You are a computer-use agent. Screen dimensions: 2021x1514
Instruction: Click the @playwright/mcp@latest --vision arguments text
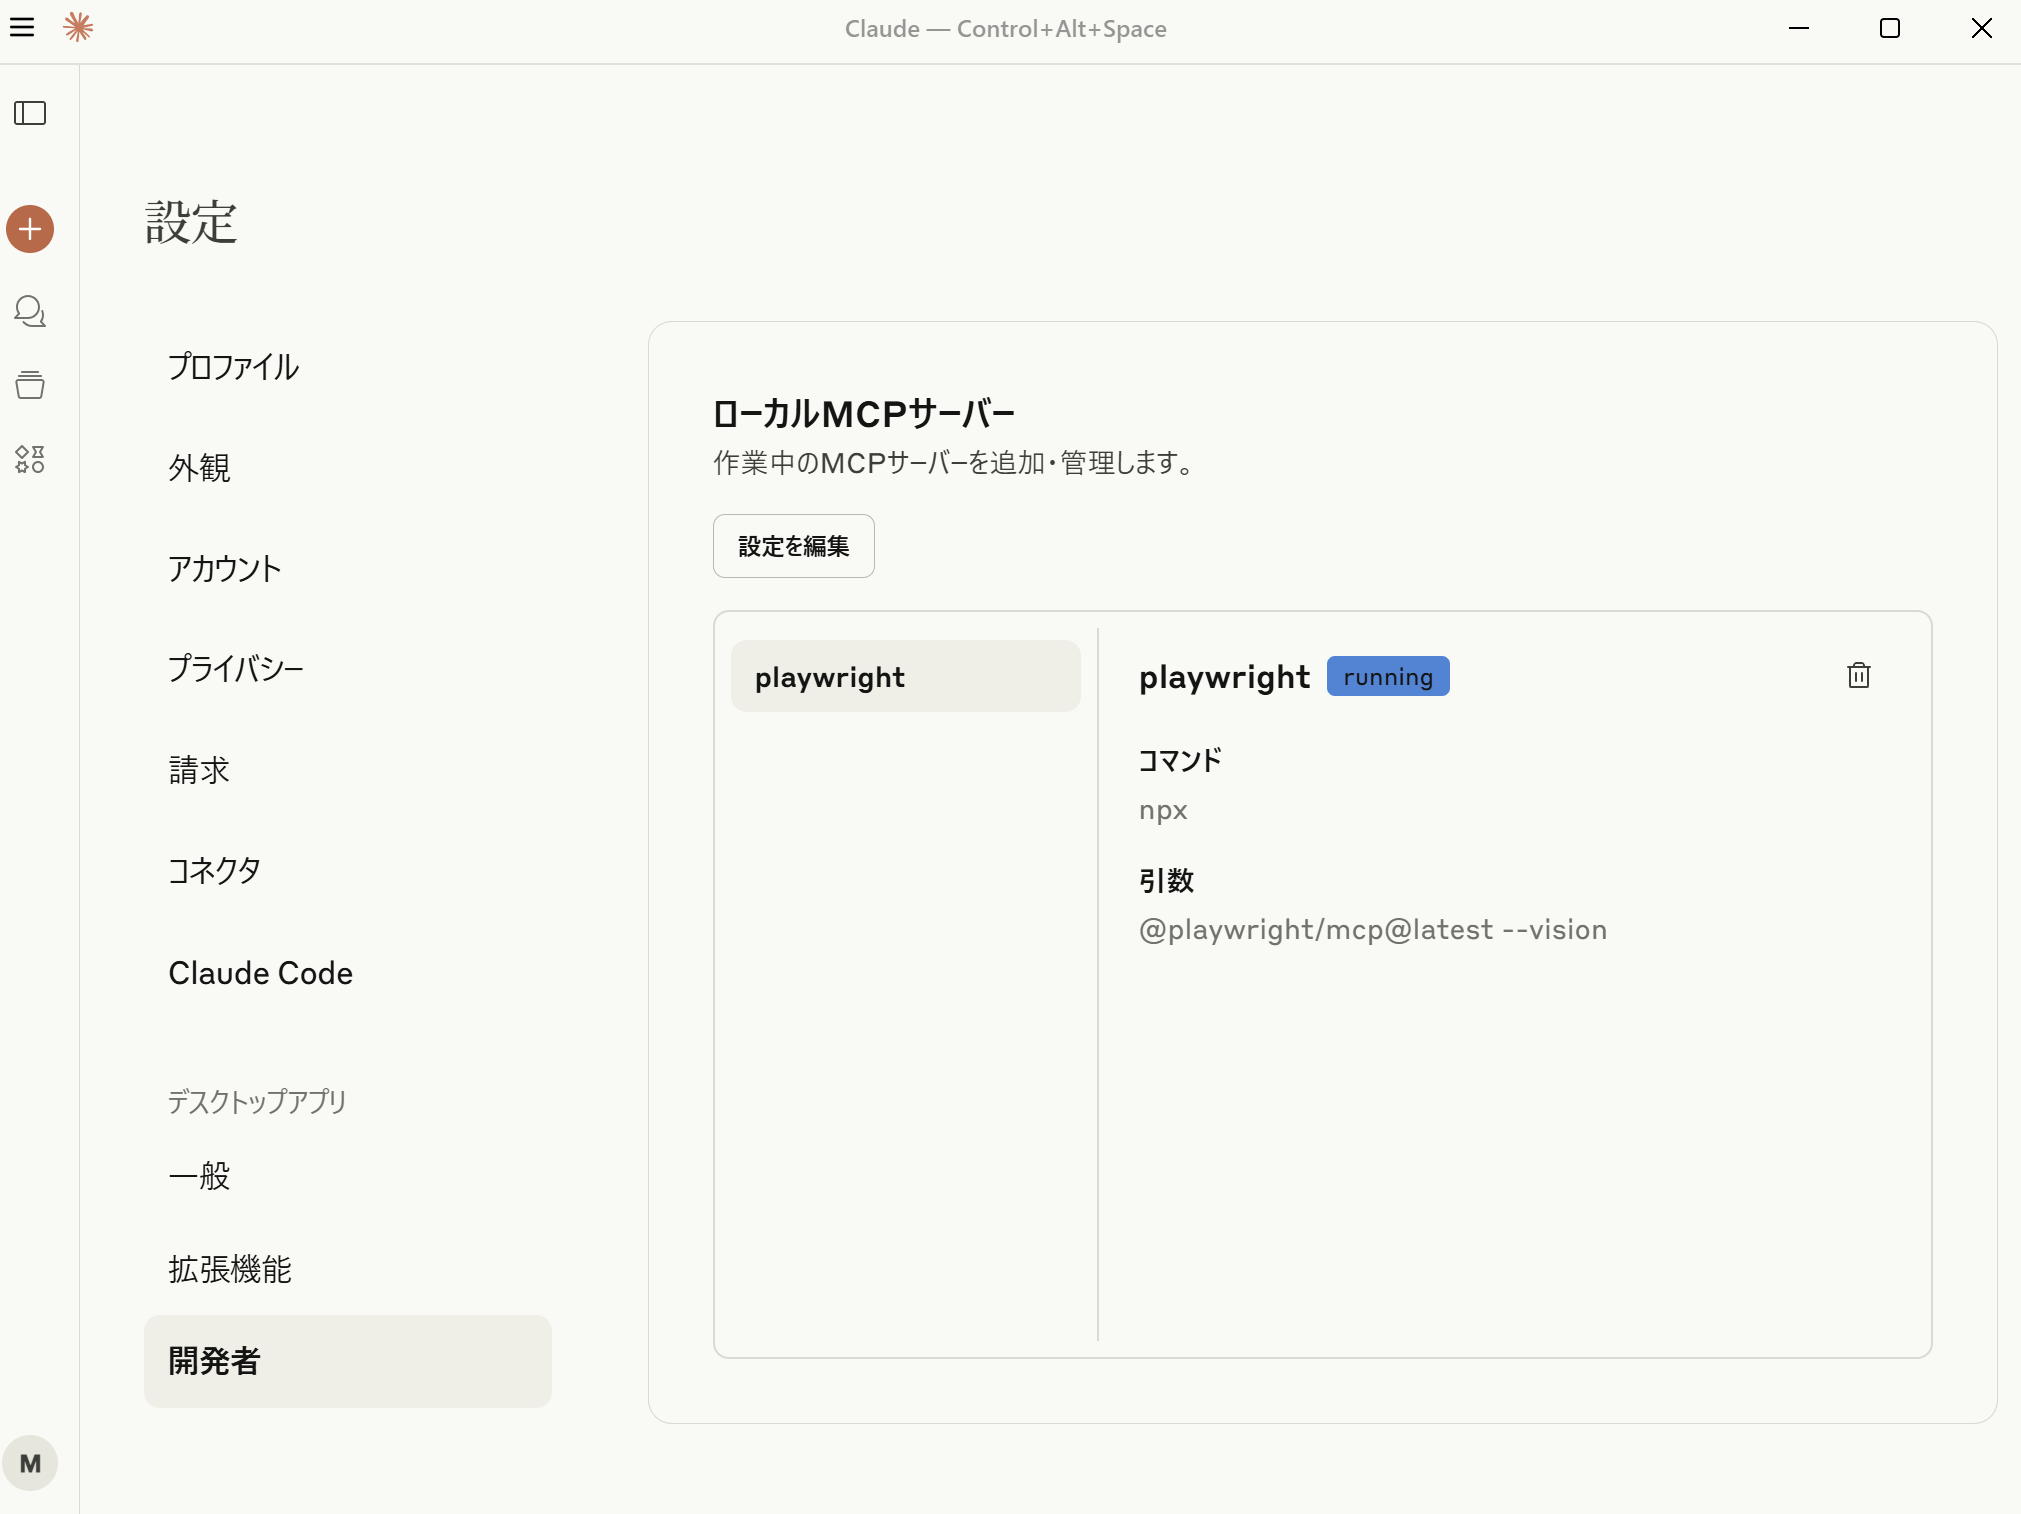[x=1373, y=930]
